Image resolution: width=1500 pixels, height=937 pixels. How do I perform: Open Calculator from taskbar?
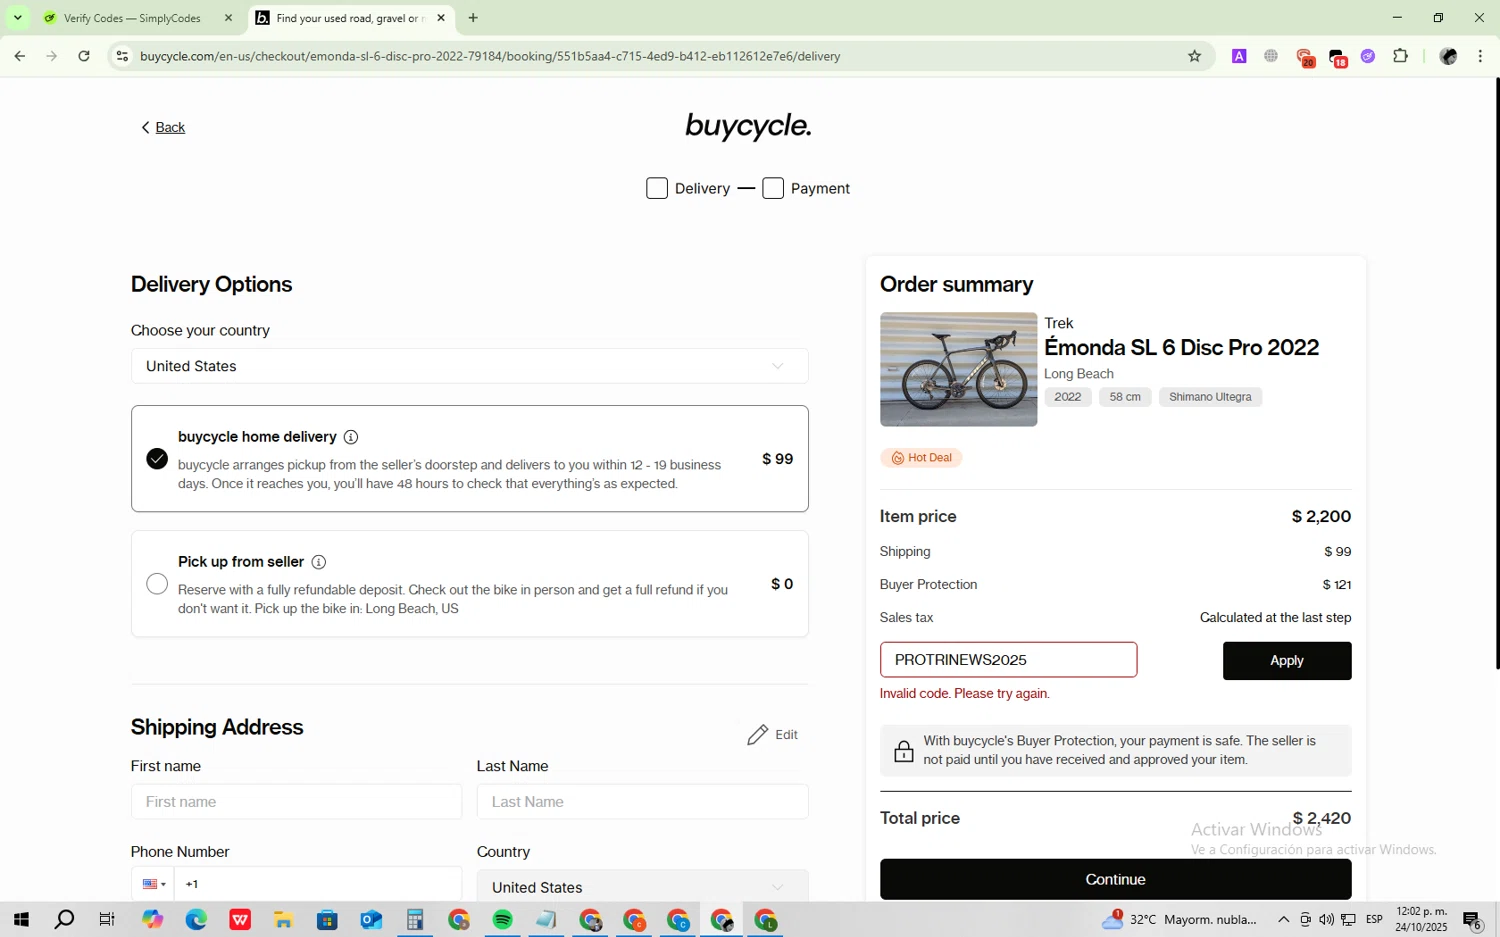point(415,920)
